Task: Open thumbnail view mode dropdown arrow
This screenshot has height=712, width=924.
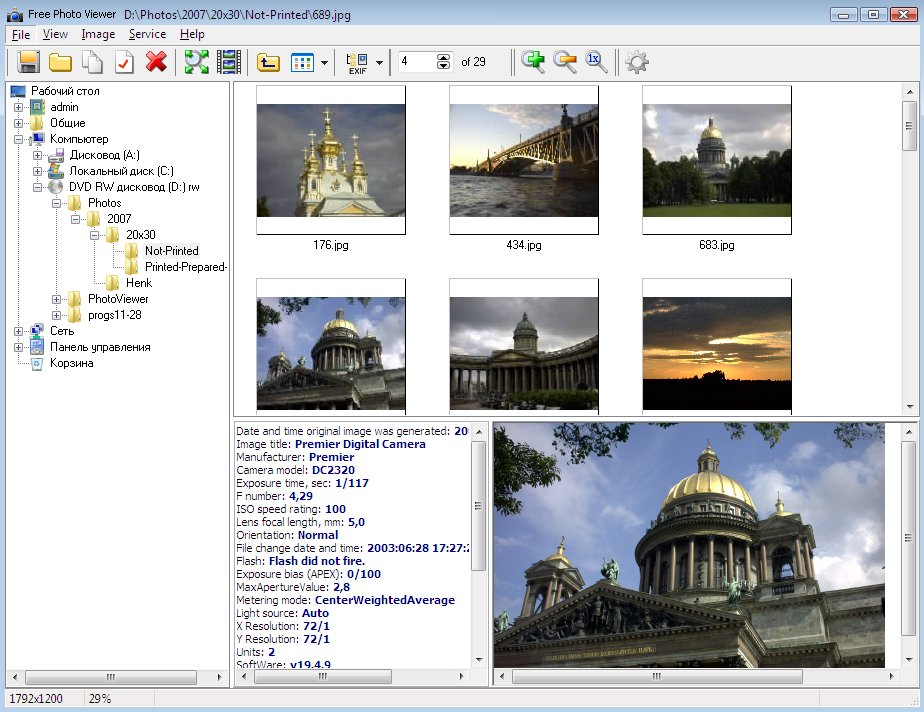Action: coord(325,63)
